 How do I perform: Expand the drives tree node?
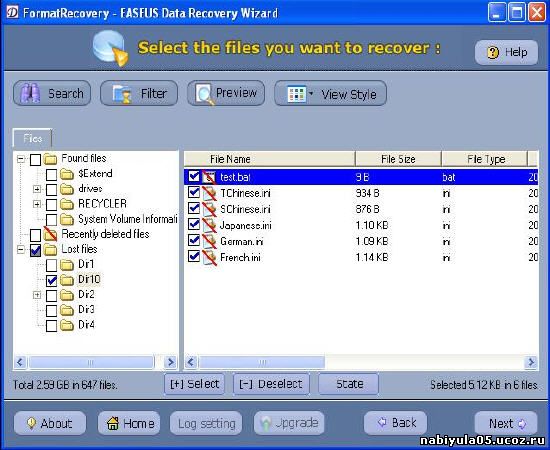tap(37, 189)
